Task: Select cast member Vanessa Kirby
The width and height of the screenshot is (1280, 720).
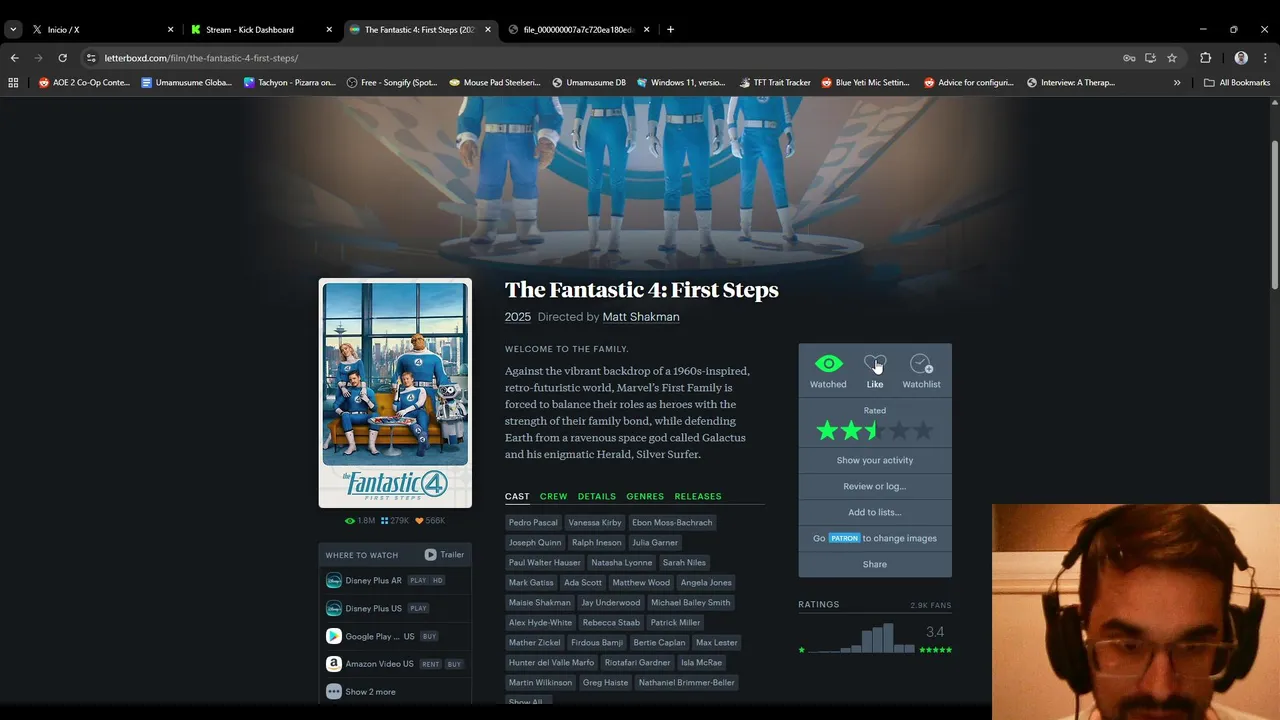Action: tap(595, 522)
